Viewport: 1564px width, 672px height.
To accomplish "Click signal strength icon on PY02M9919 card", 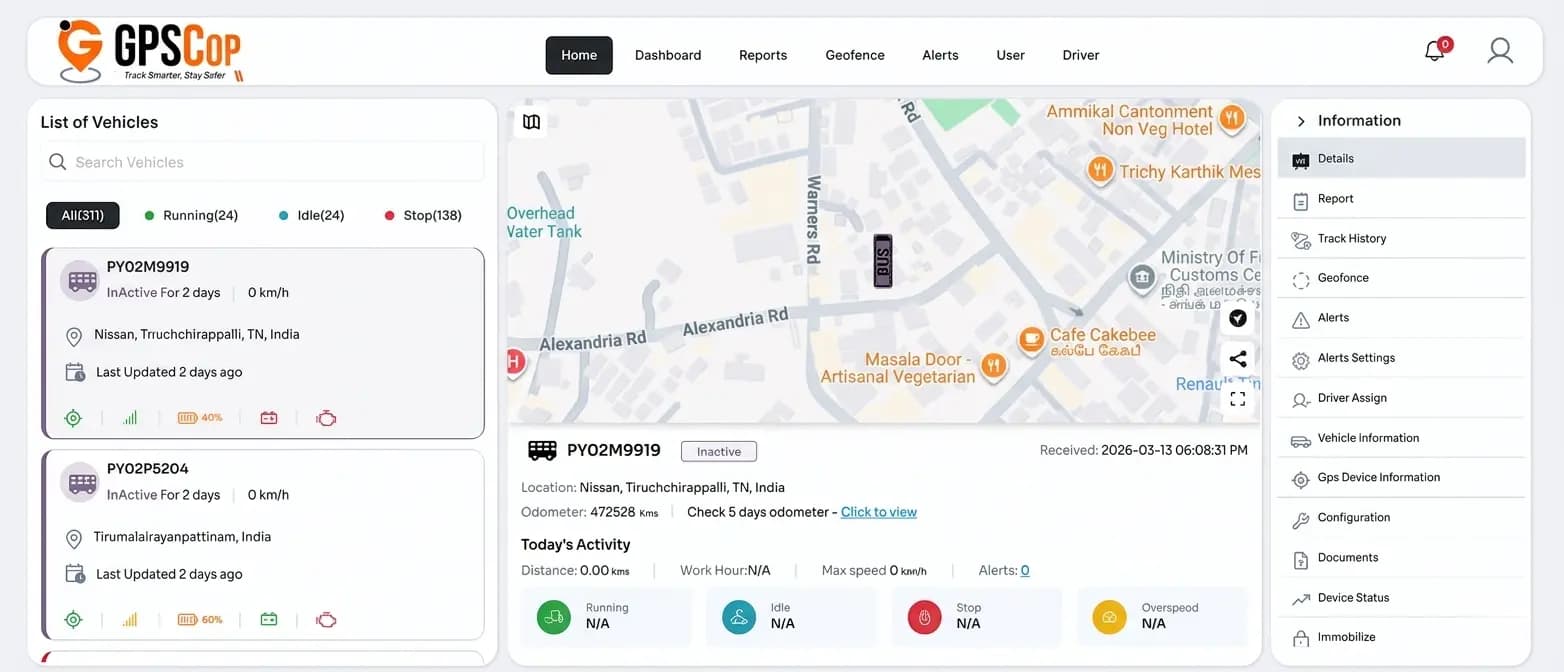I will coord(130,418).
